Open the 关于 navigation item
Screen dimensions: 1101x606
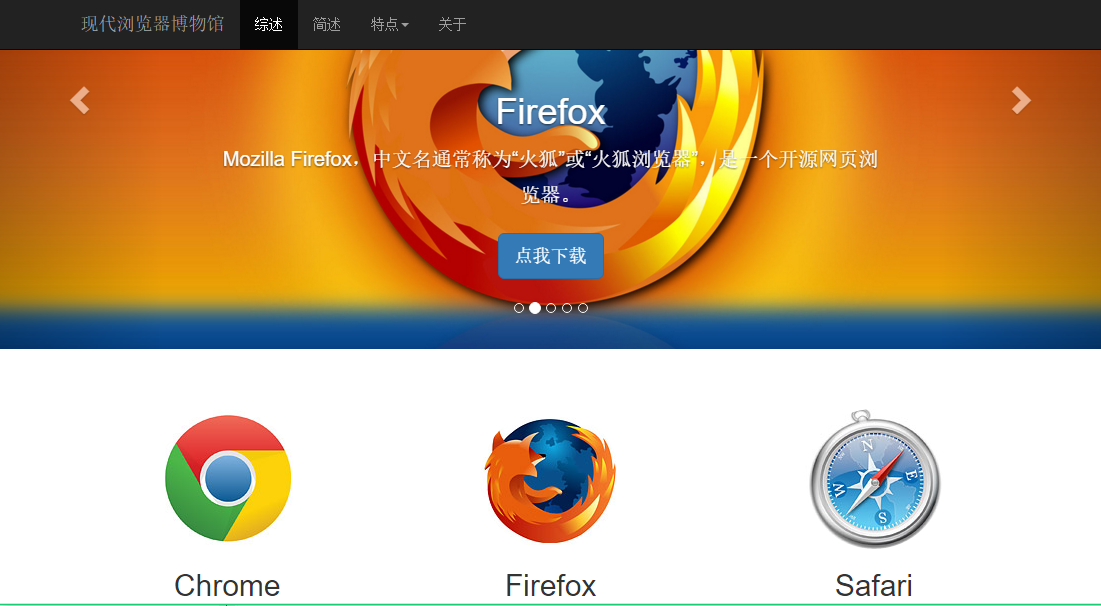pos(452,25)
